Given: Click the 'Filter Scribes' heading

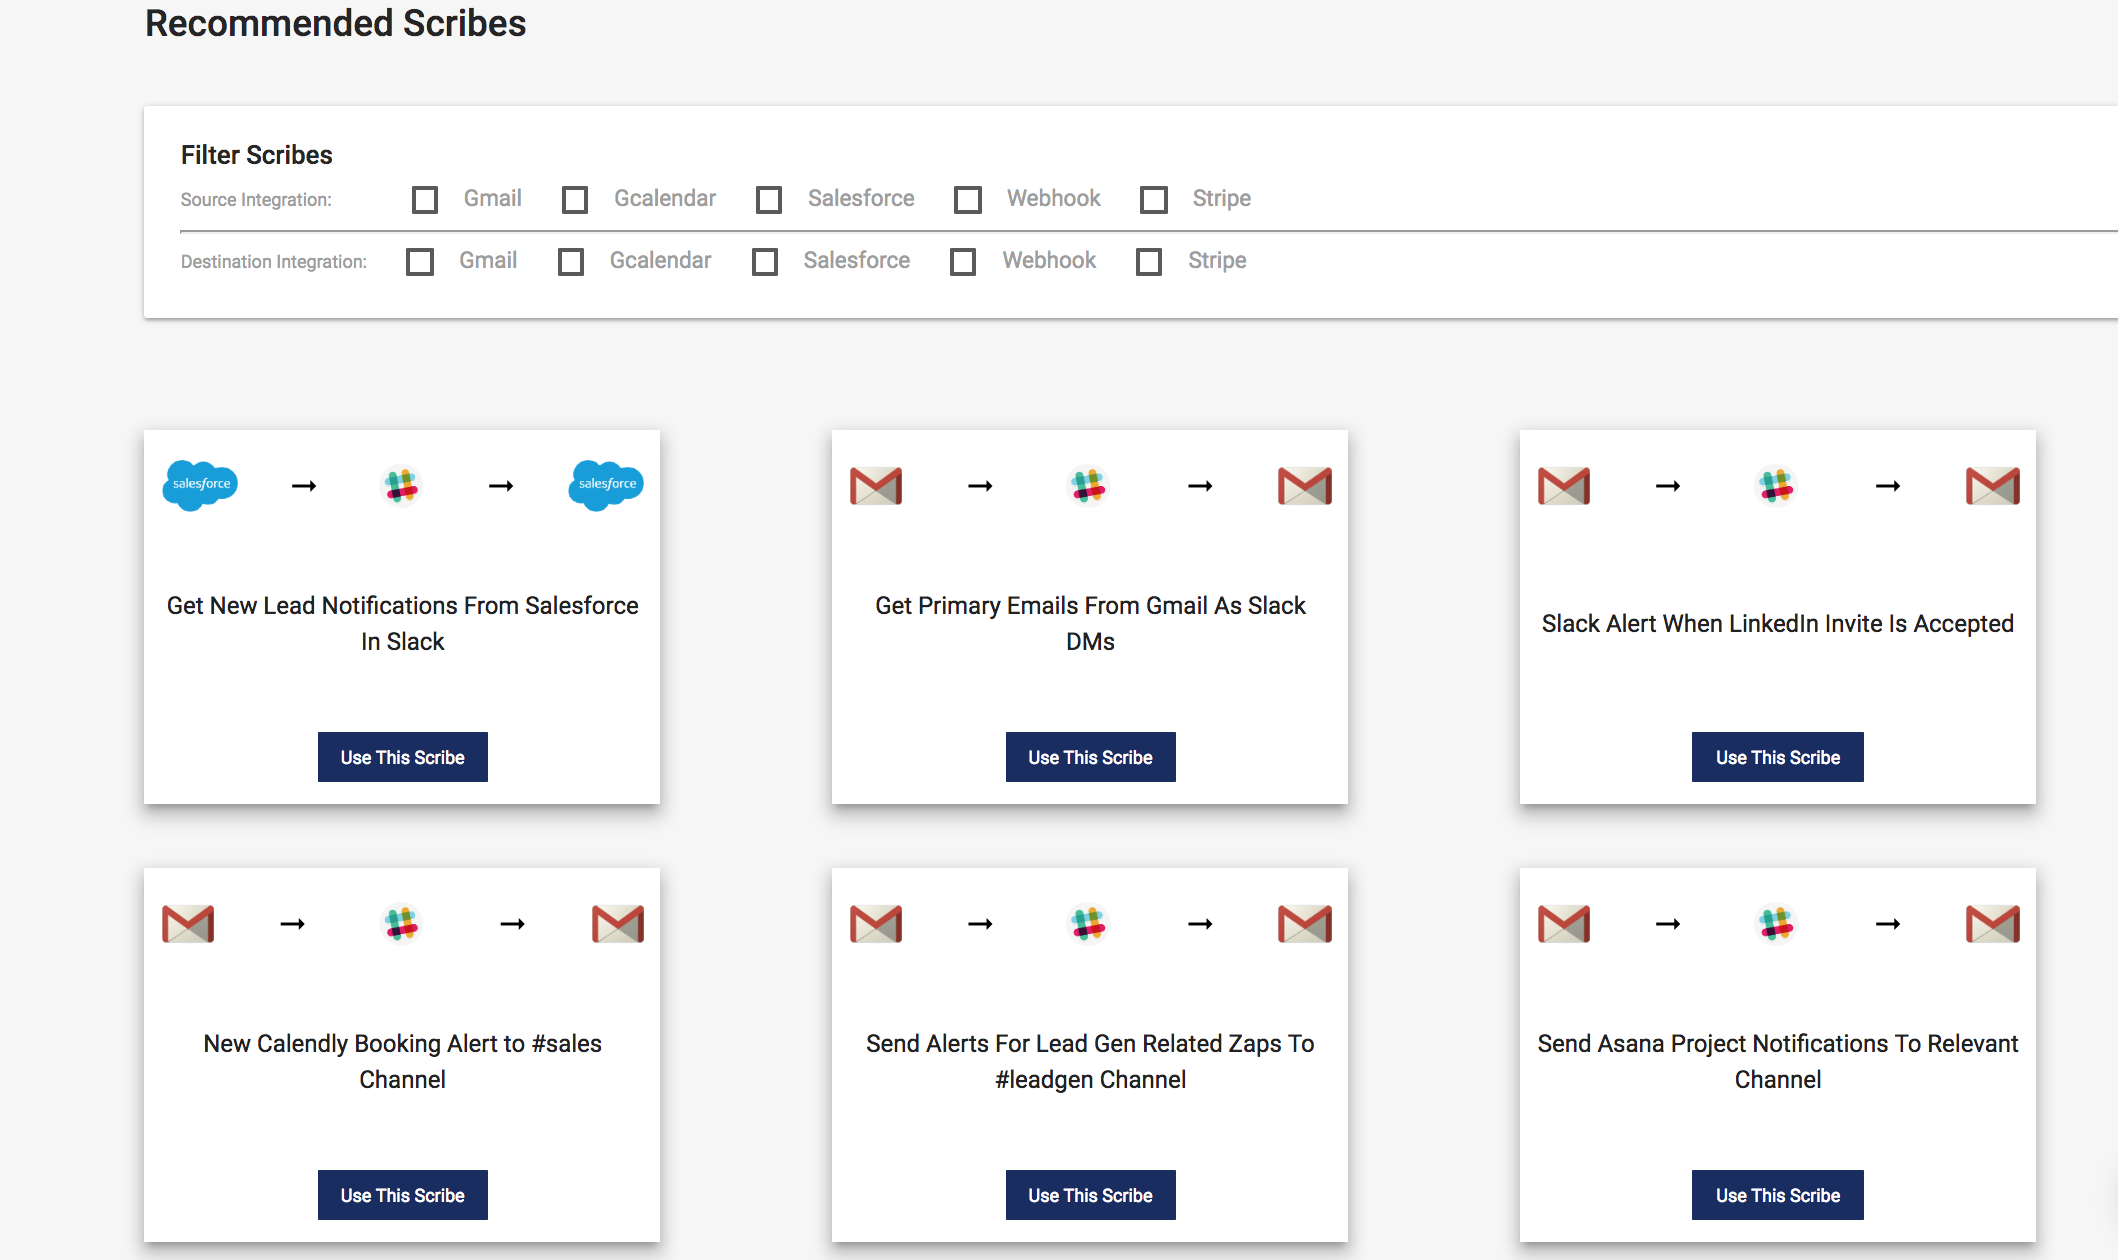Looking at the screenshot, I should click(x=257, y=155).
